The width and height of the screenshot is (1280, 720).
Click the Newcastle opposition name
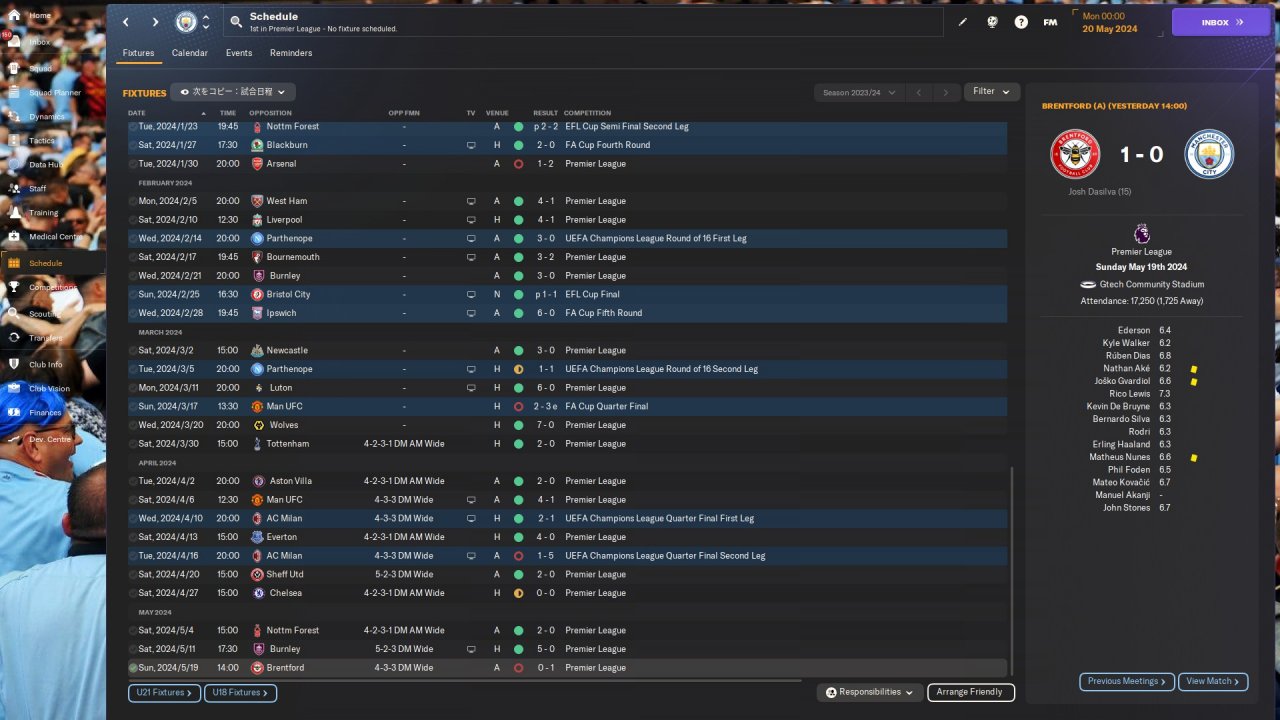[x=287, y=351]
